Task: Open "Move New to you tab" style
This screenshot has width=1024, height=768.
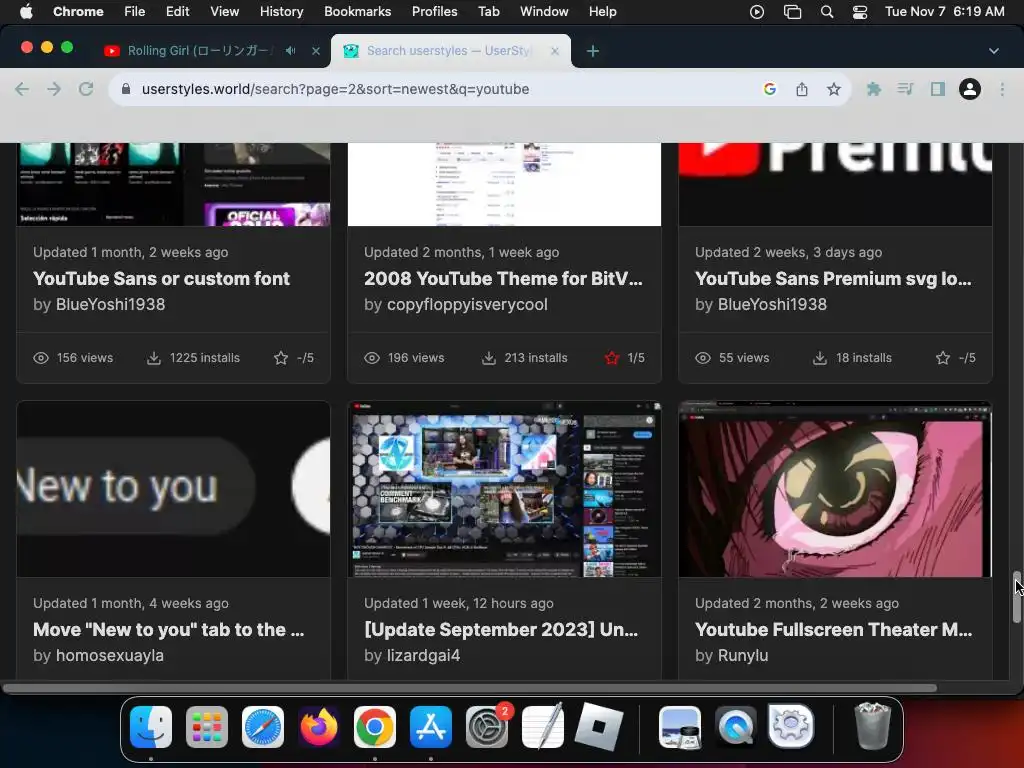Action: click(168, 630)
